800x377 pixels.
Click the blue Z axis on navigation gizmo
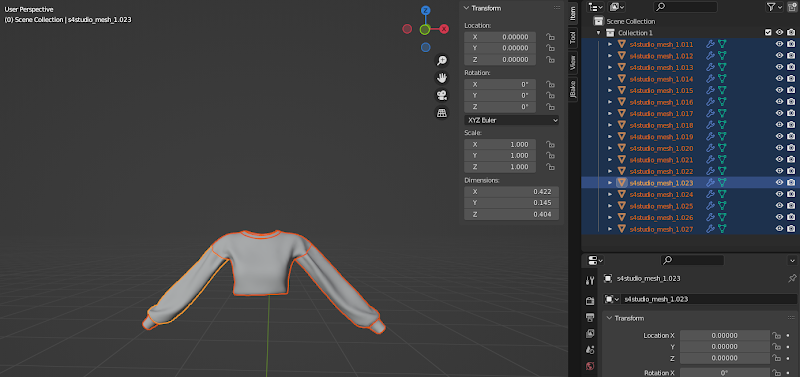(426, 10)
